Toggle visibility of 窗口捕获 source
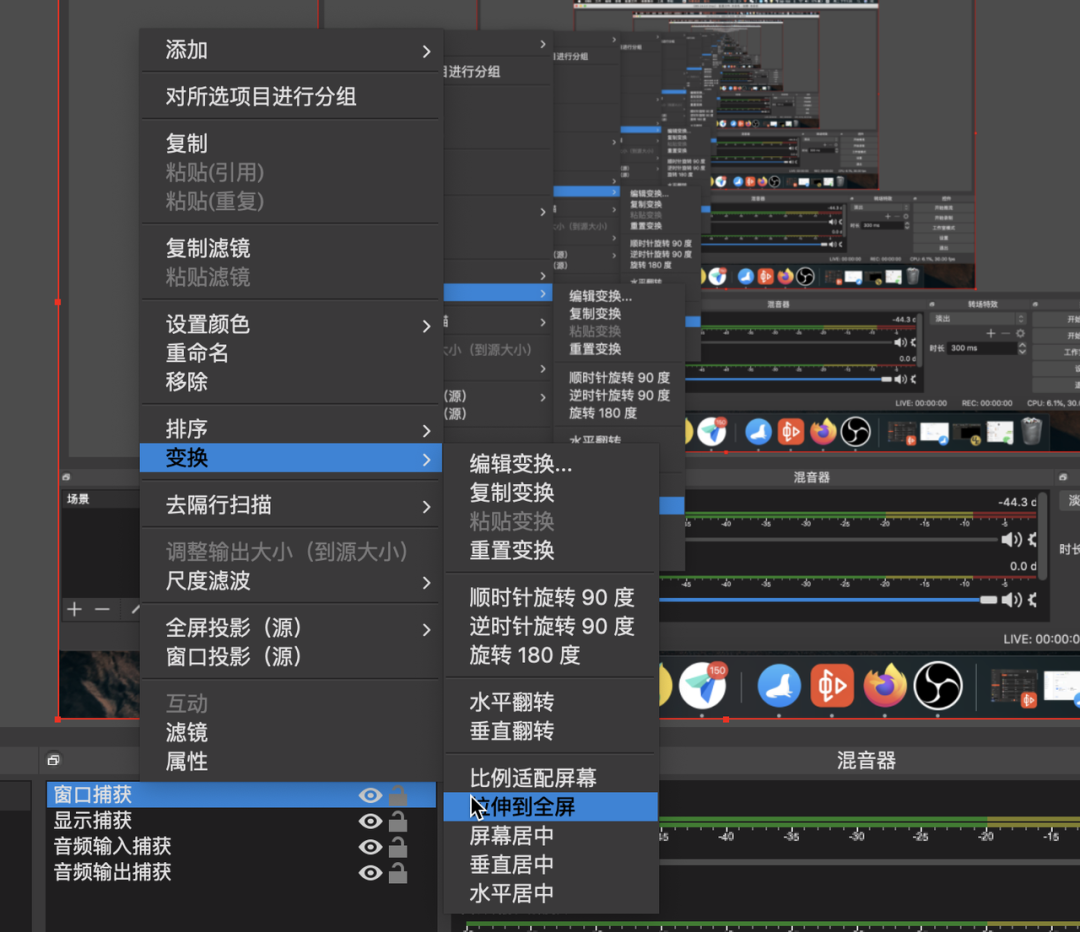1080x932 pixels. [x=370, y=795]
